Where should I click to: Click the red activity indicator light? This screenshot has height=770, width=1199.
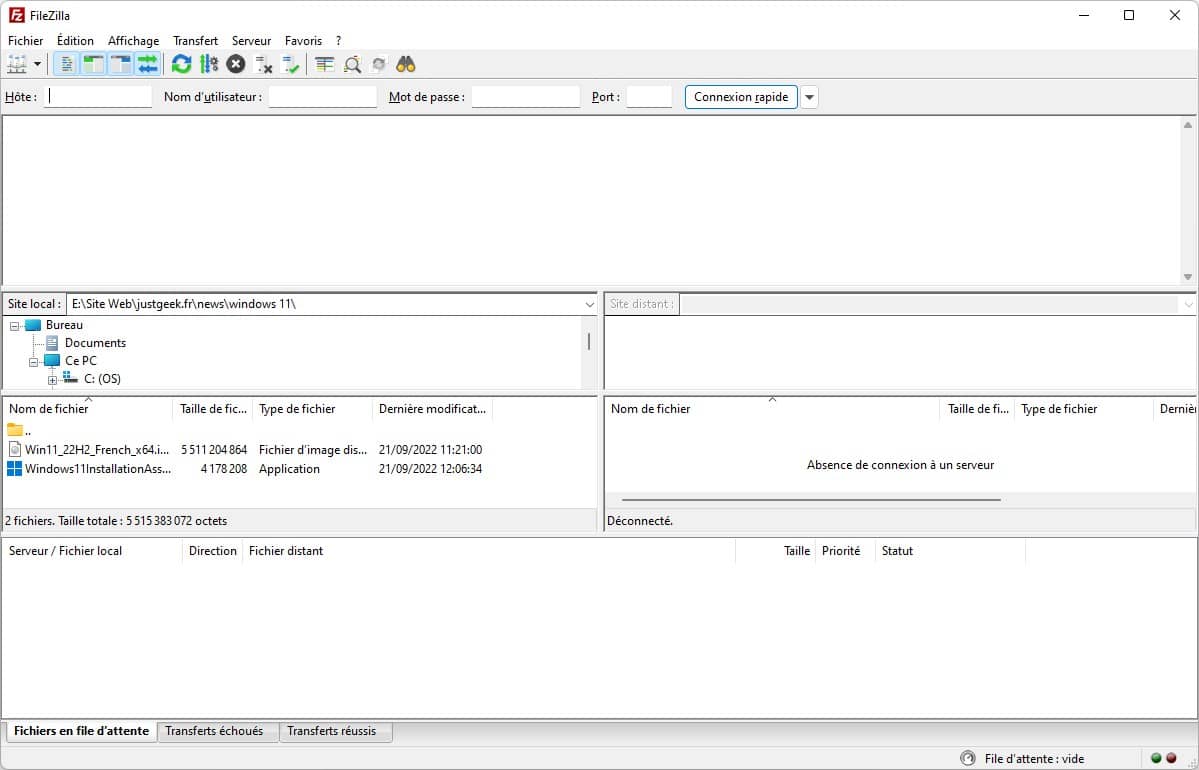point(1171,759)
